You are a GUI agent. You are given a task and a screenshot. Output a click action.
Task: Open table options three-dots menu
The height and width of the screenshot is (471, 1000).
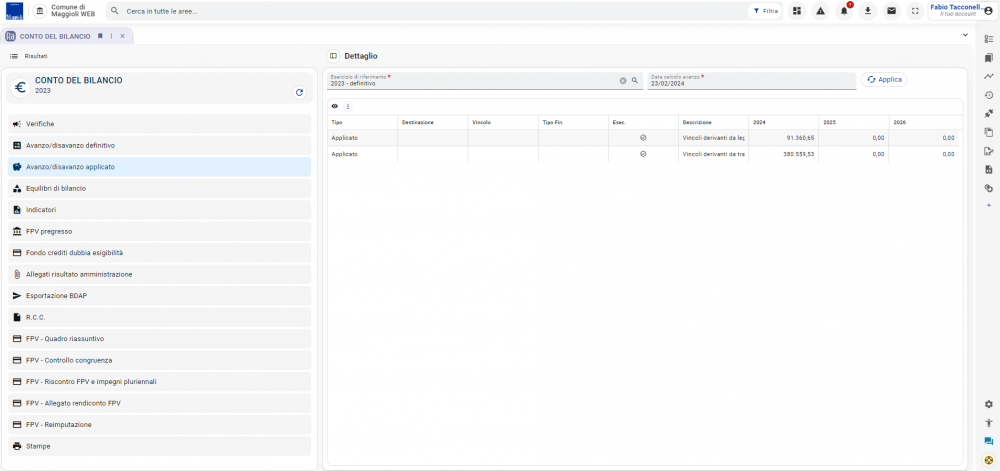(x=348, y=106)
